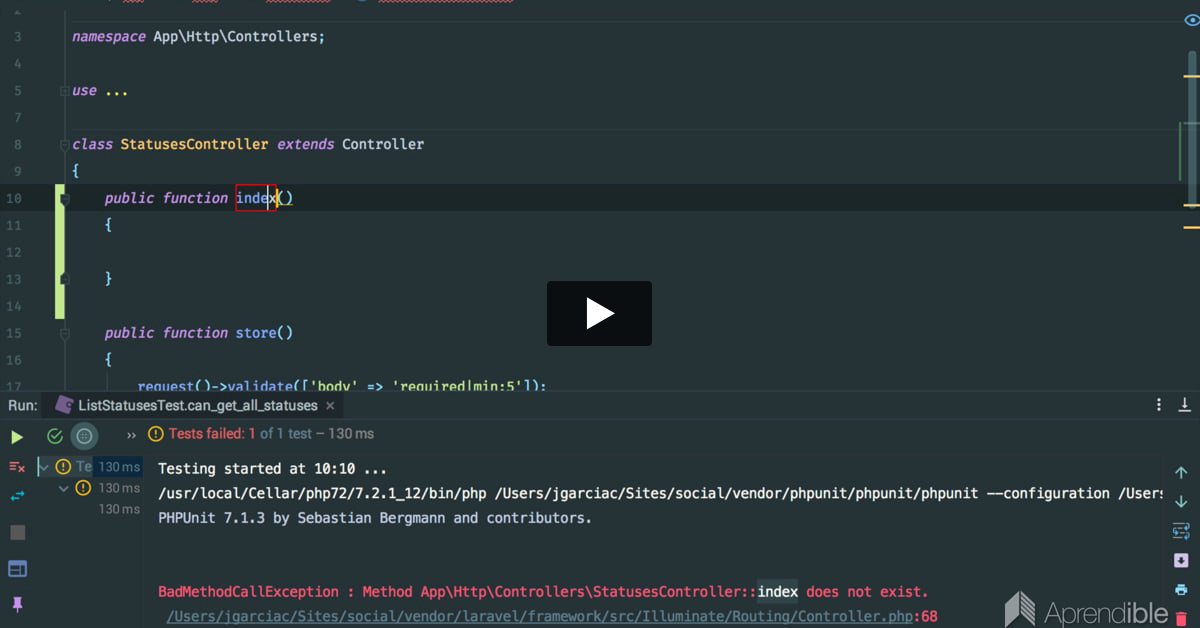Click 'store' function name on line 15
Viewport: 1200px width, 628px height.
256,333
